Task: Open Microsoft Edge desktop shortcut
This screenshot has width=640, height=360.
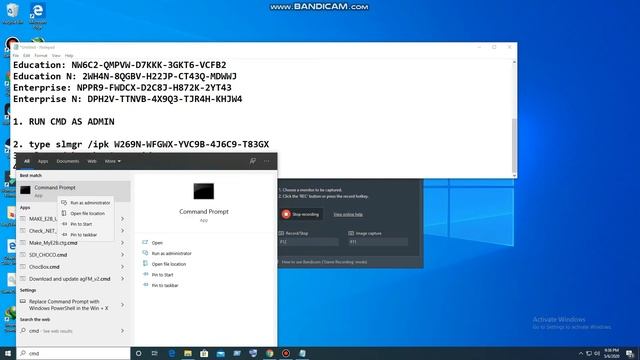Action: pos(38,16)
